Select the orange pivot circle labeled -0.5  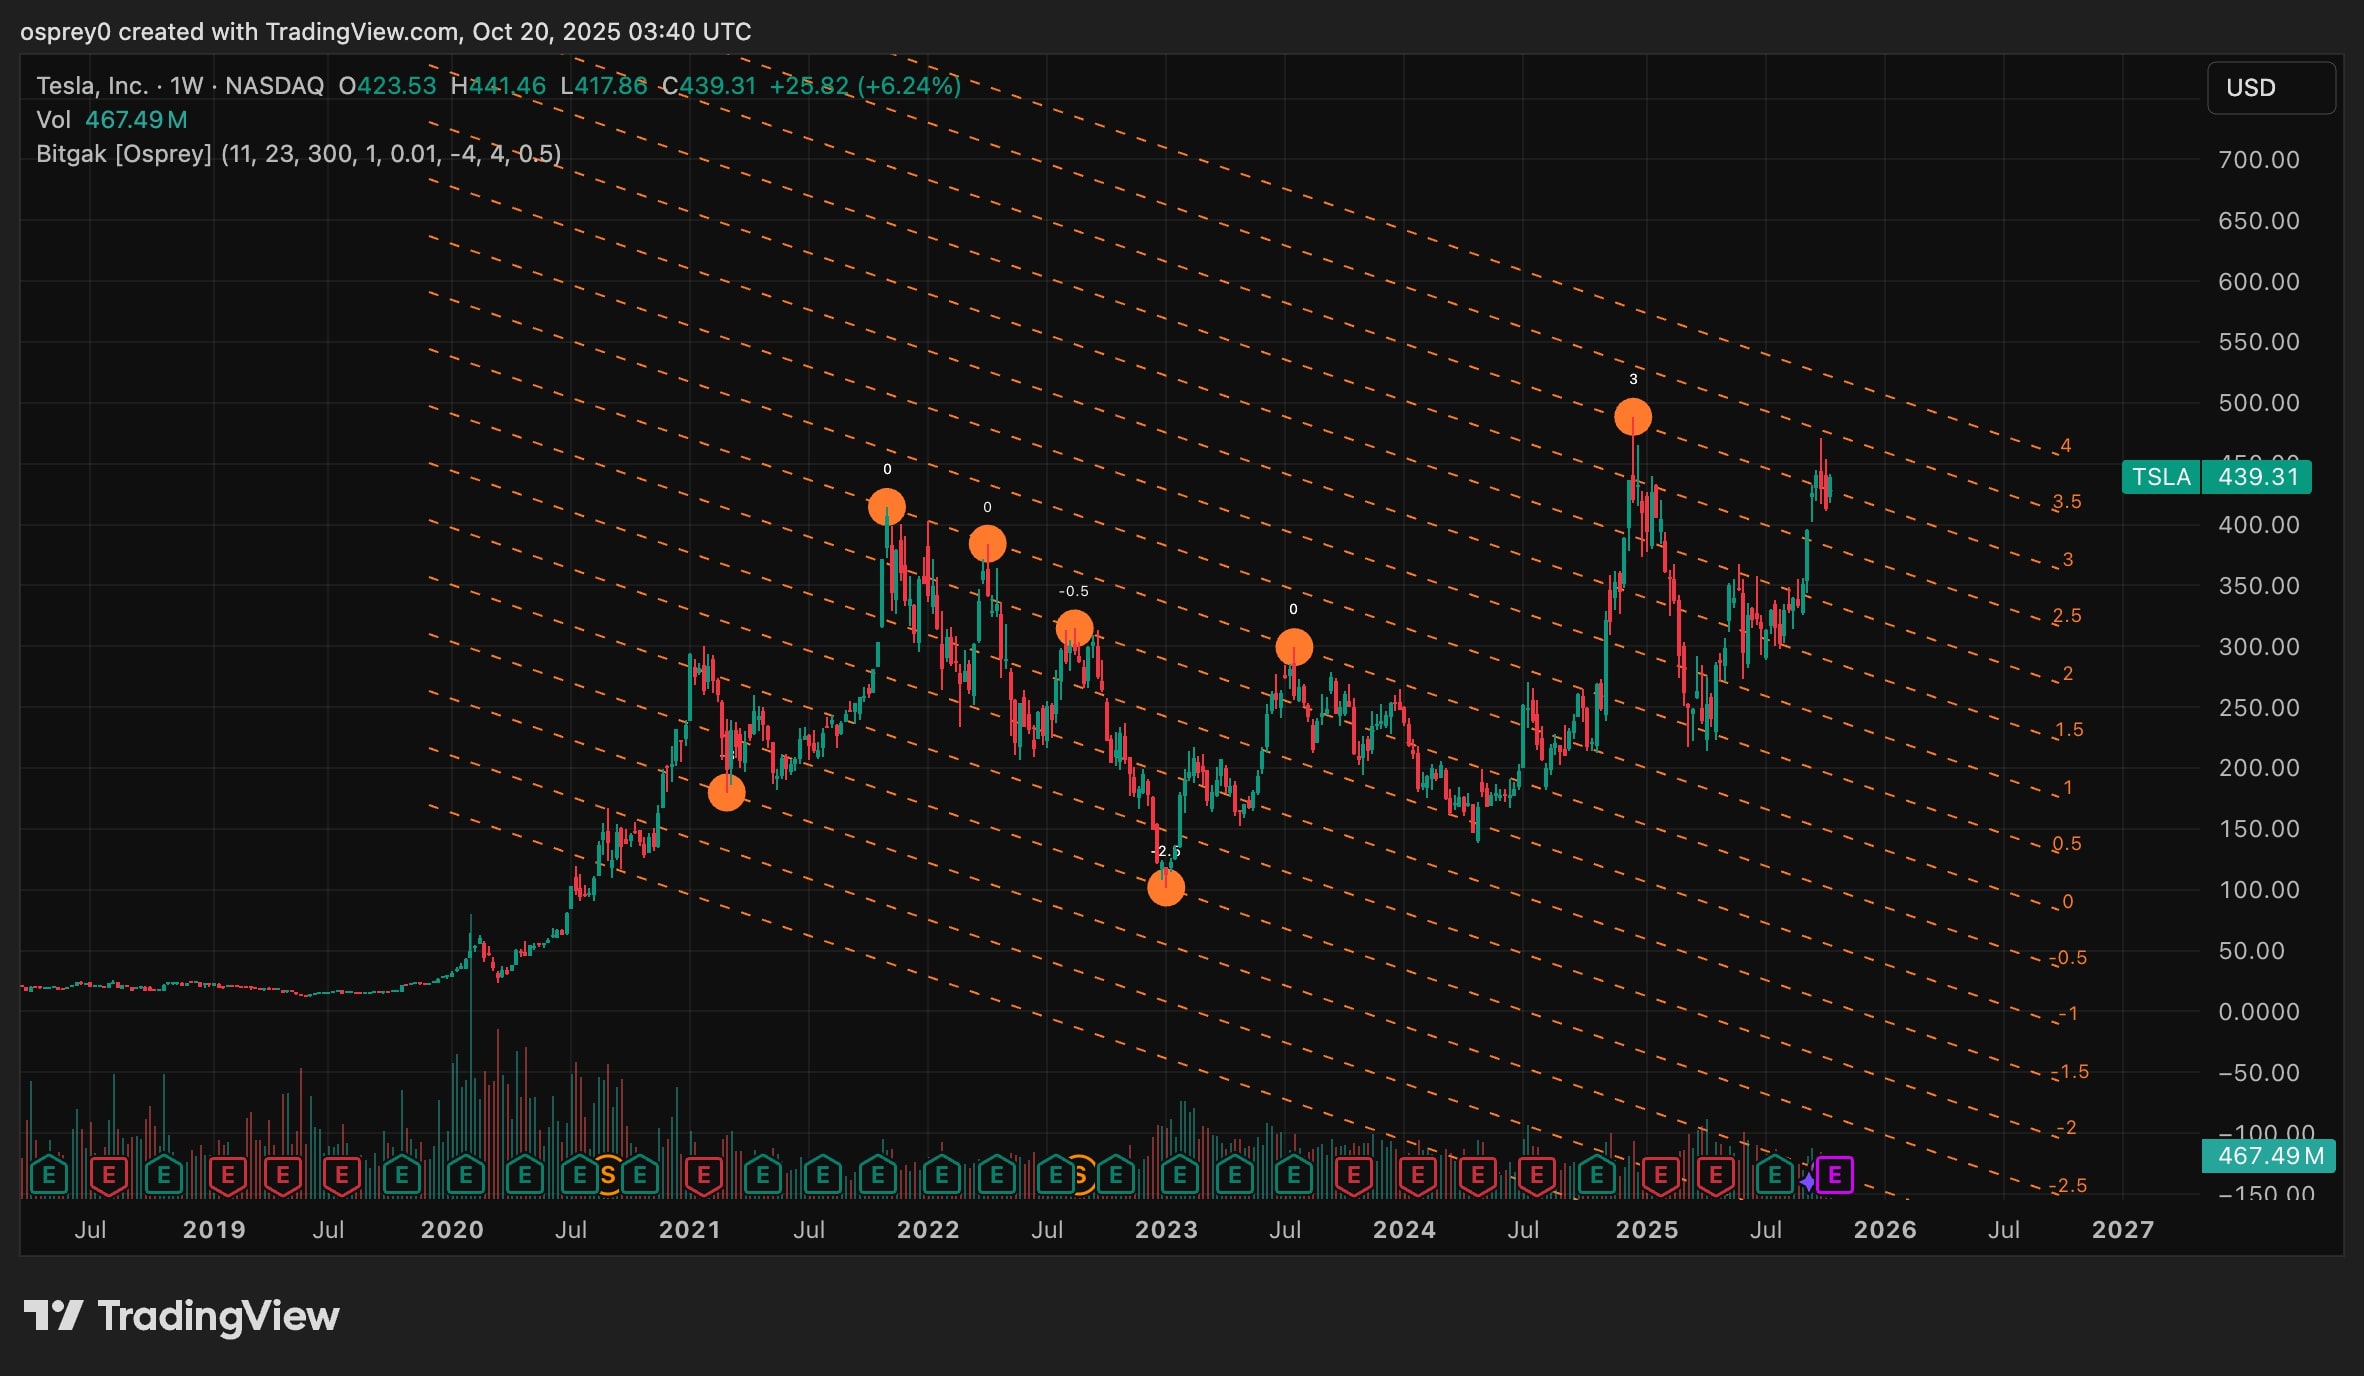[1074, 629]
